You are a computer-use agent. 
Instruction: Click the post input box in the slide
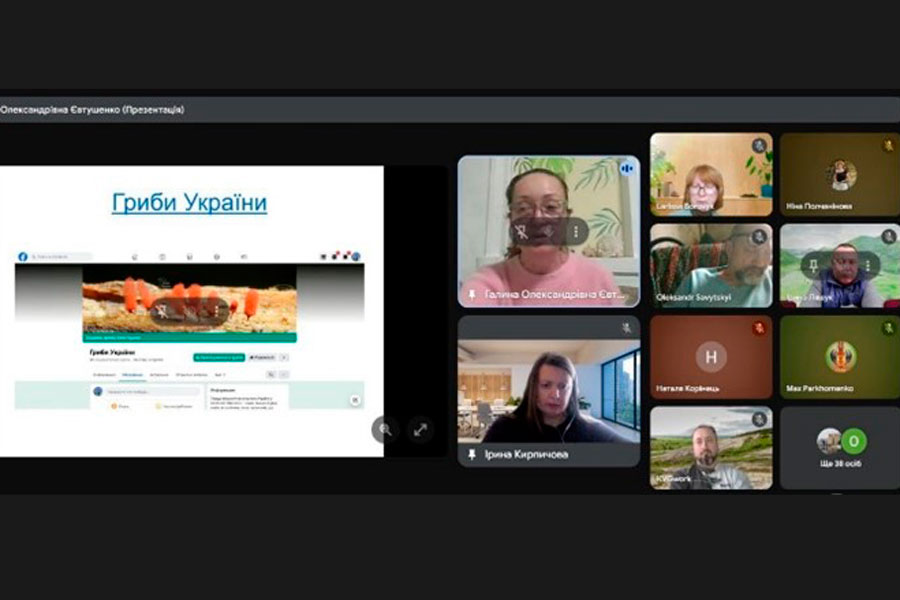pos(152,392)
